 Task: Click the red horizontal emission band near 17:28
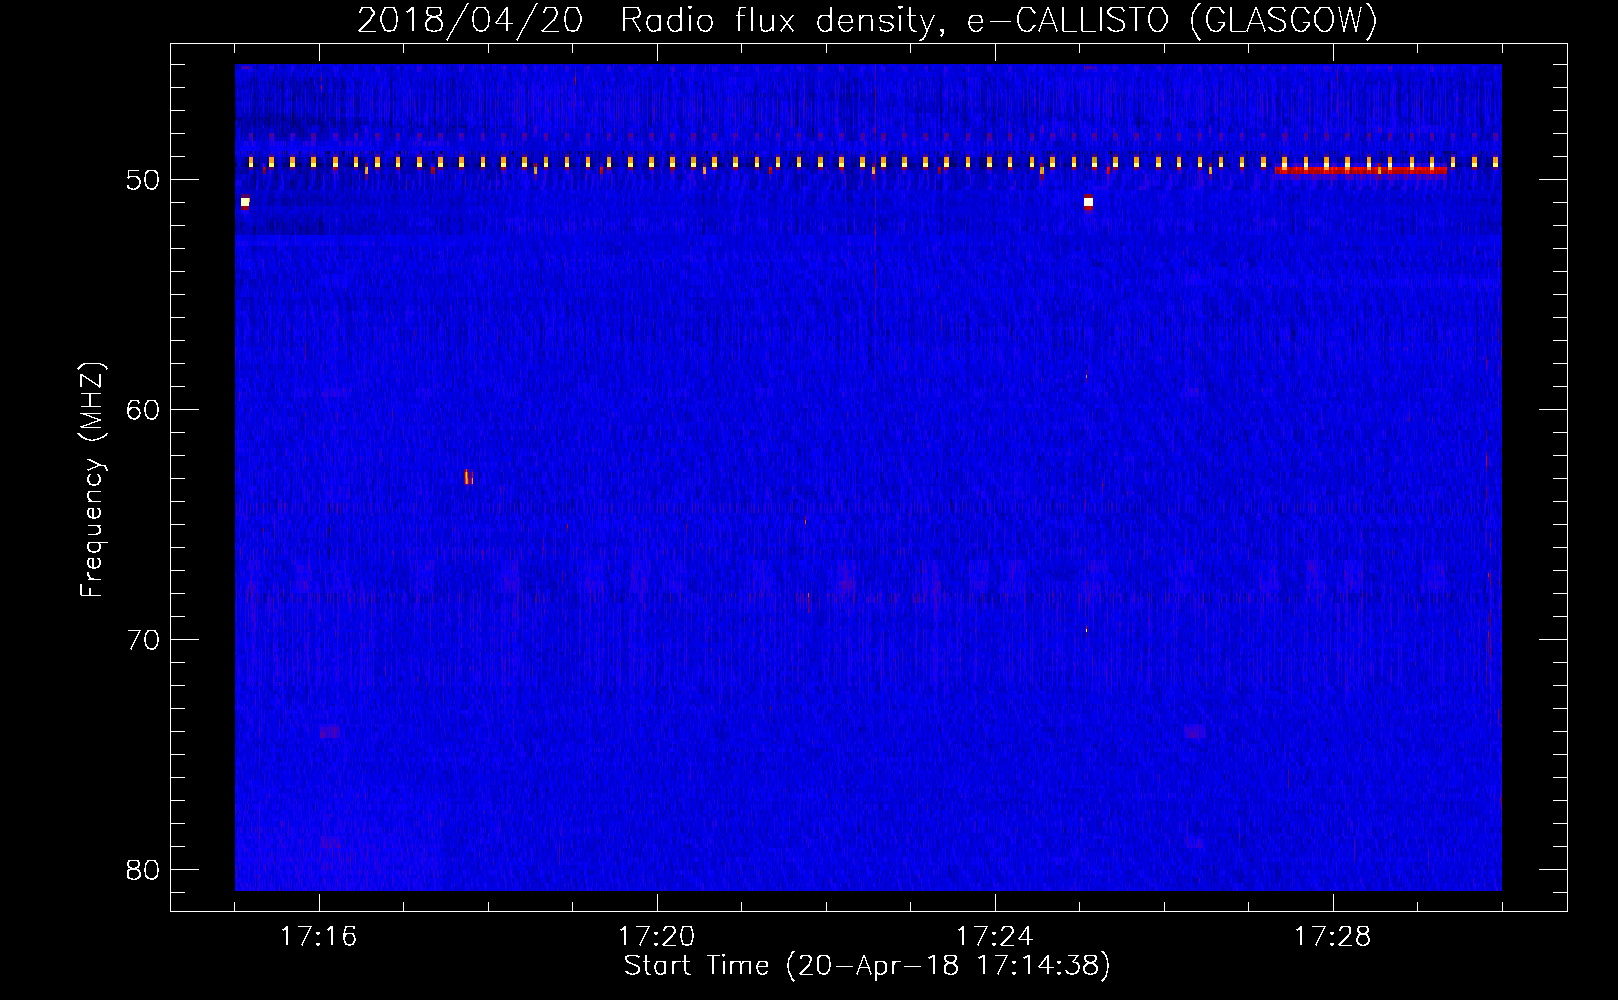[x=1361, y=170]
